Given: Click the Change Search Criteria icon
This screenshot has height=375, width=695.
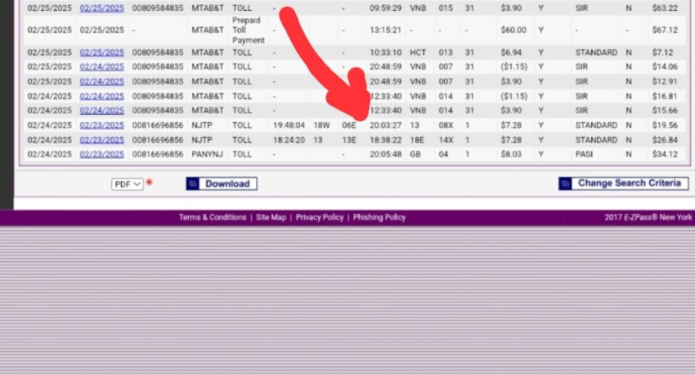Looking at the screenshot, I should (565, 183).
